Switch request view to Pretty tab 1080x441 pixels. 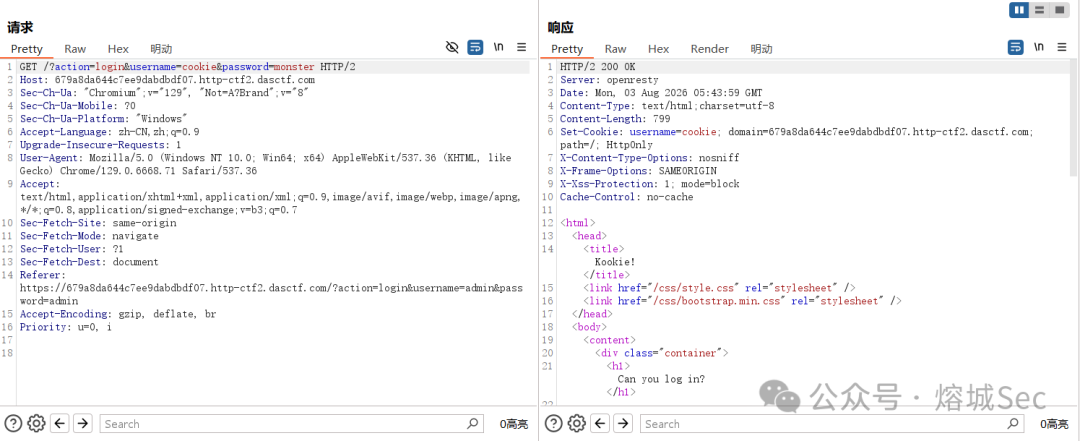click(x=26, y=49)
